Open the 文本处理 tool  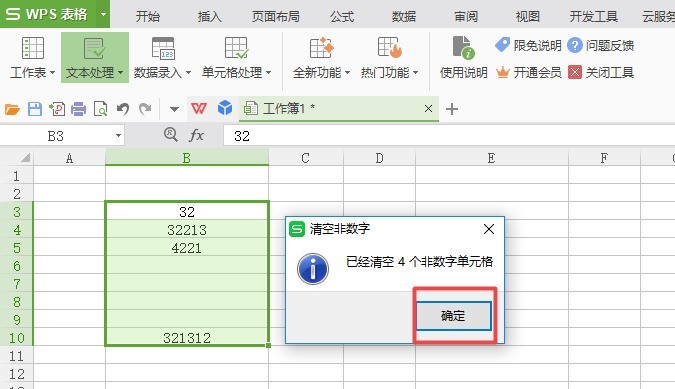coord(95,57)
